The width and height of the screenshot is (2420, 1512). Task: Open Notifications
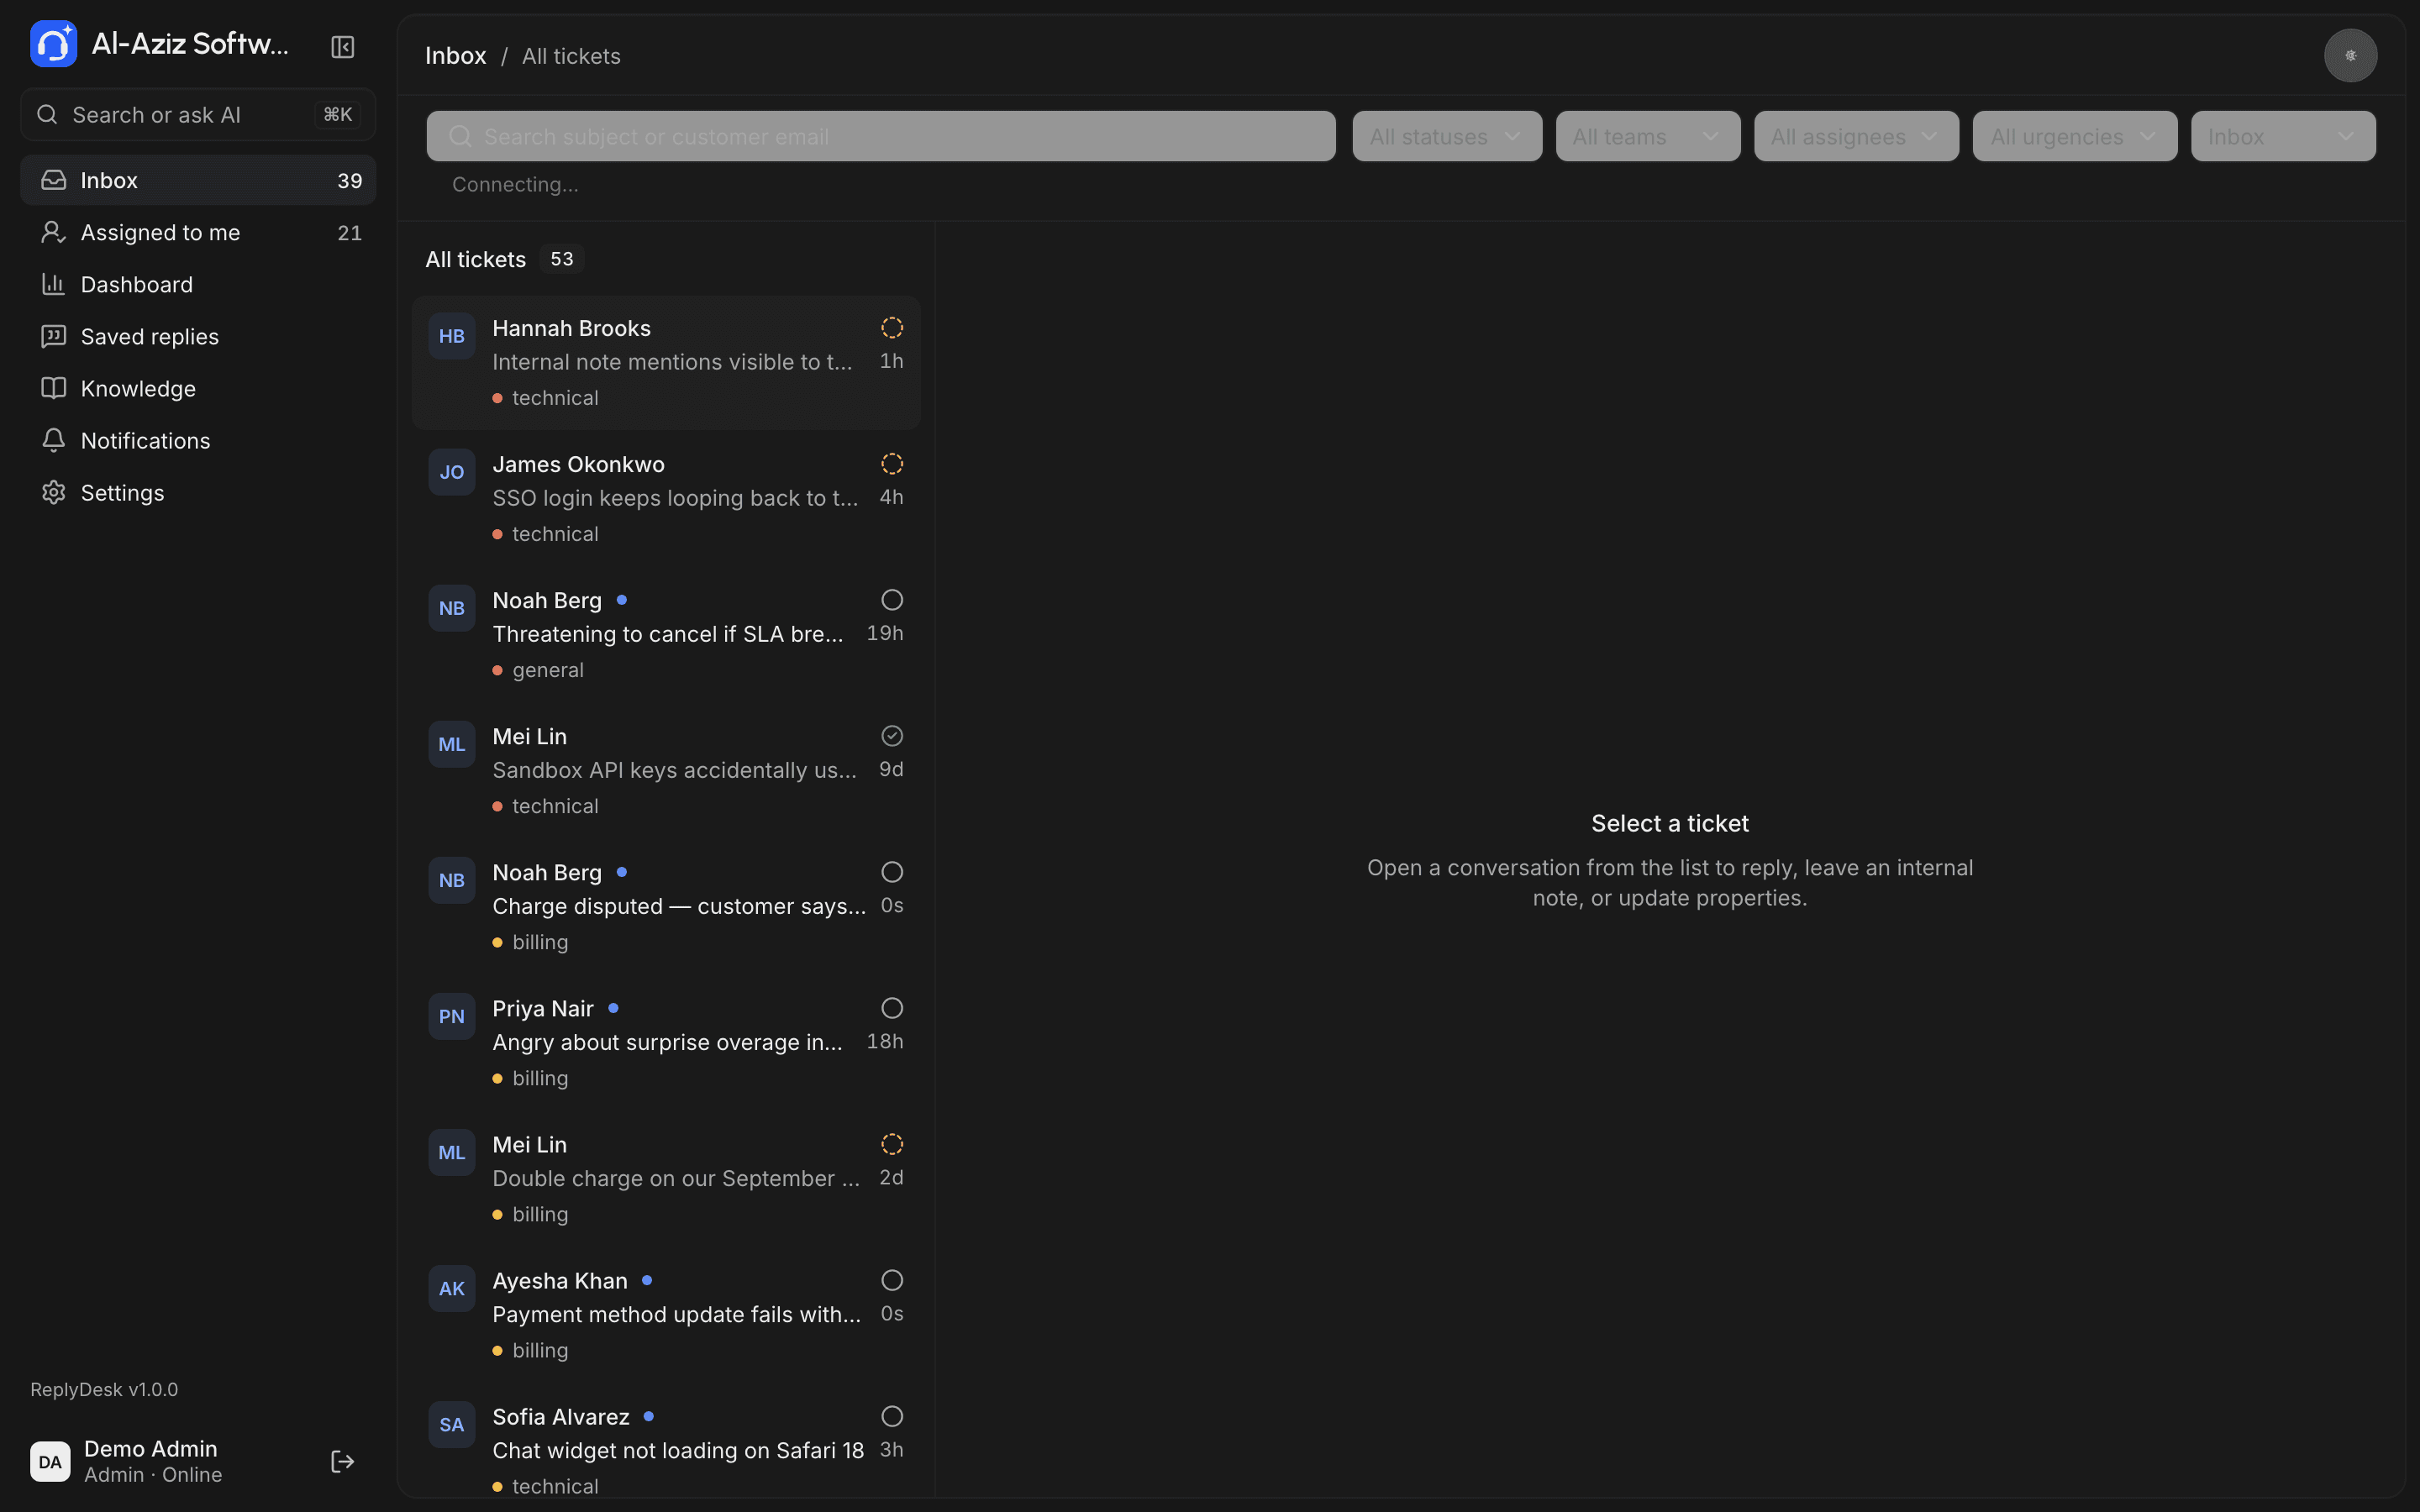[198, 440]
